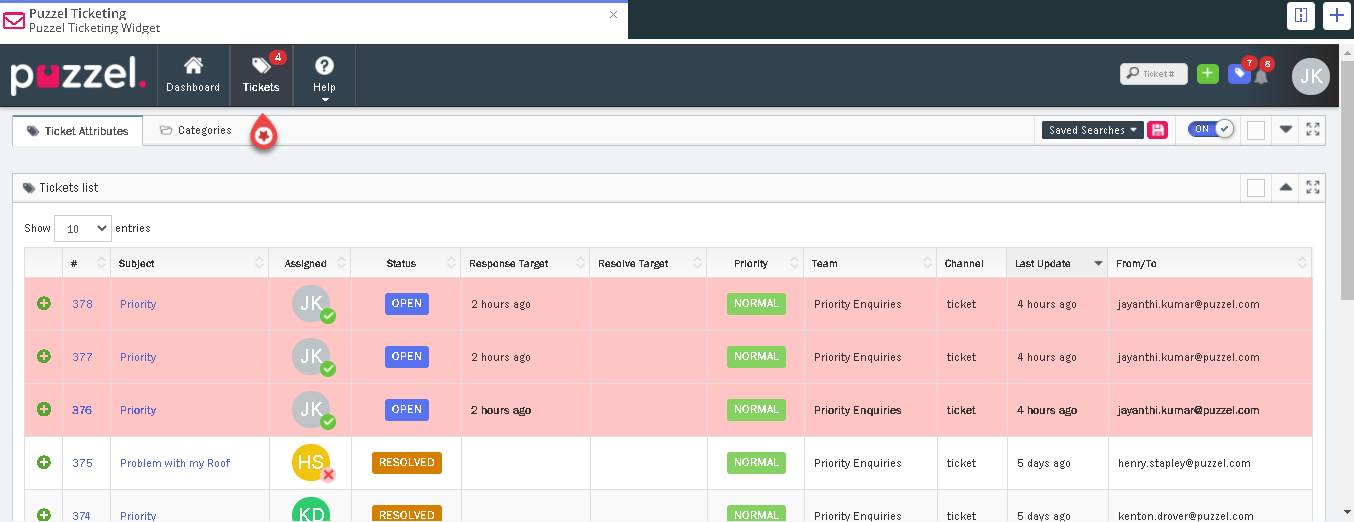This screenshot has height=522, width=1354.
Task: Click the green plus new ticket button
Action: coord(1207,73)
